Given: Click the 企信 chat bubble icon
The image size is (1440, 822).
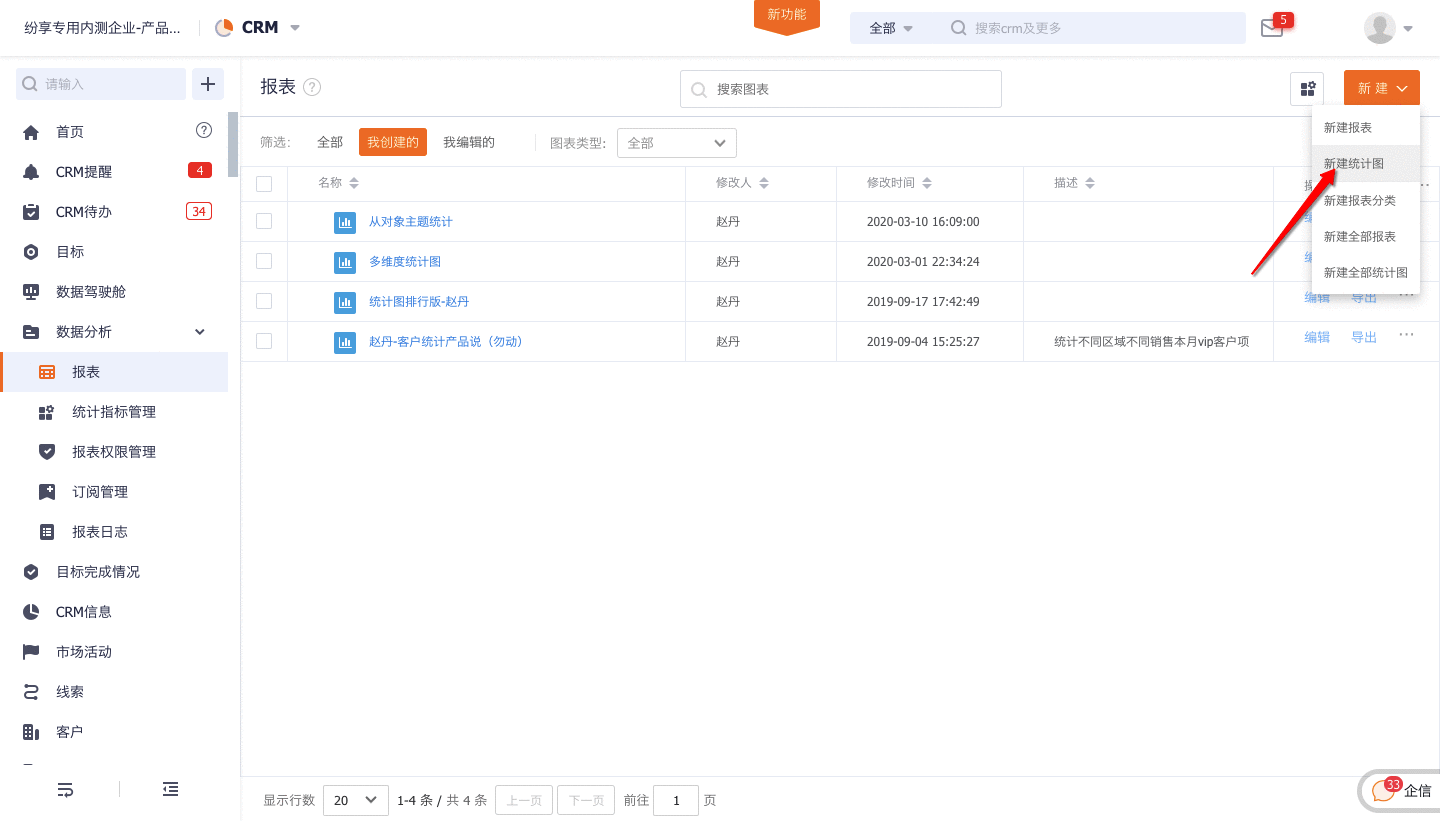Looking at the screenshot, I should point(1383,791).
